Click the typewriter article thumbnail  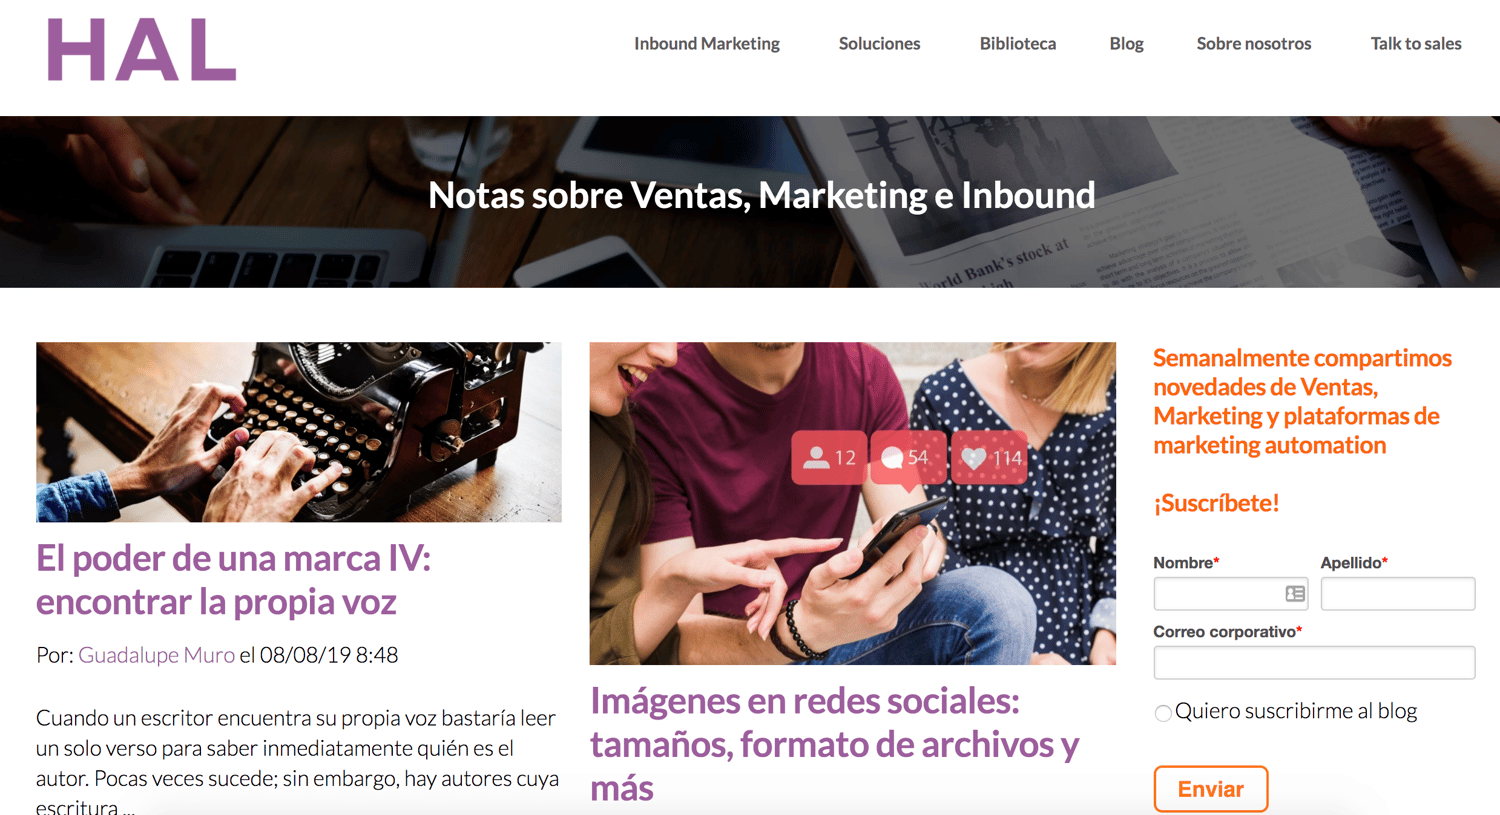[x=299, y=432]
